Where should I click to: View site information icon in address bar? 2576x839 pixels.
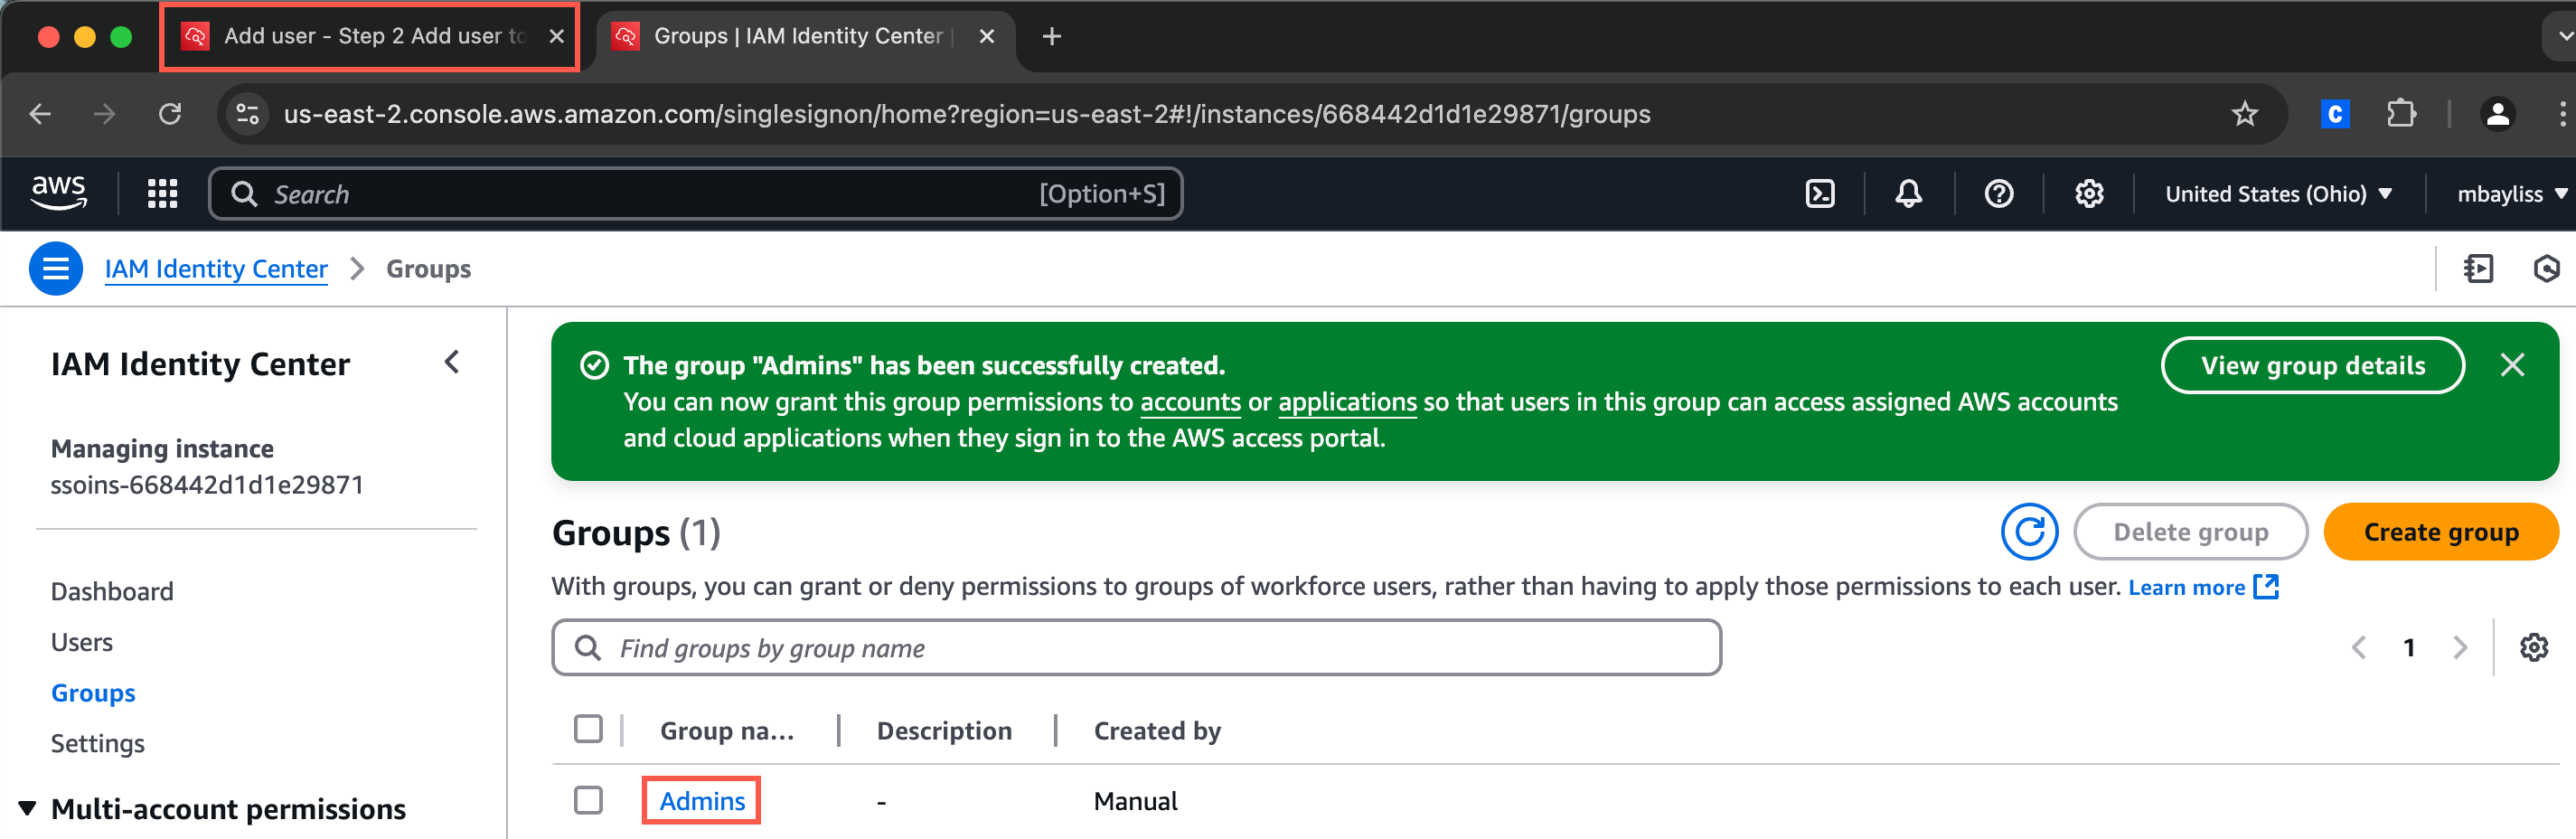point(247,114)
